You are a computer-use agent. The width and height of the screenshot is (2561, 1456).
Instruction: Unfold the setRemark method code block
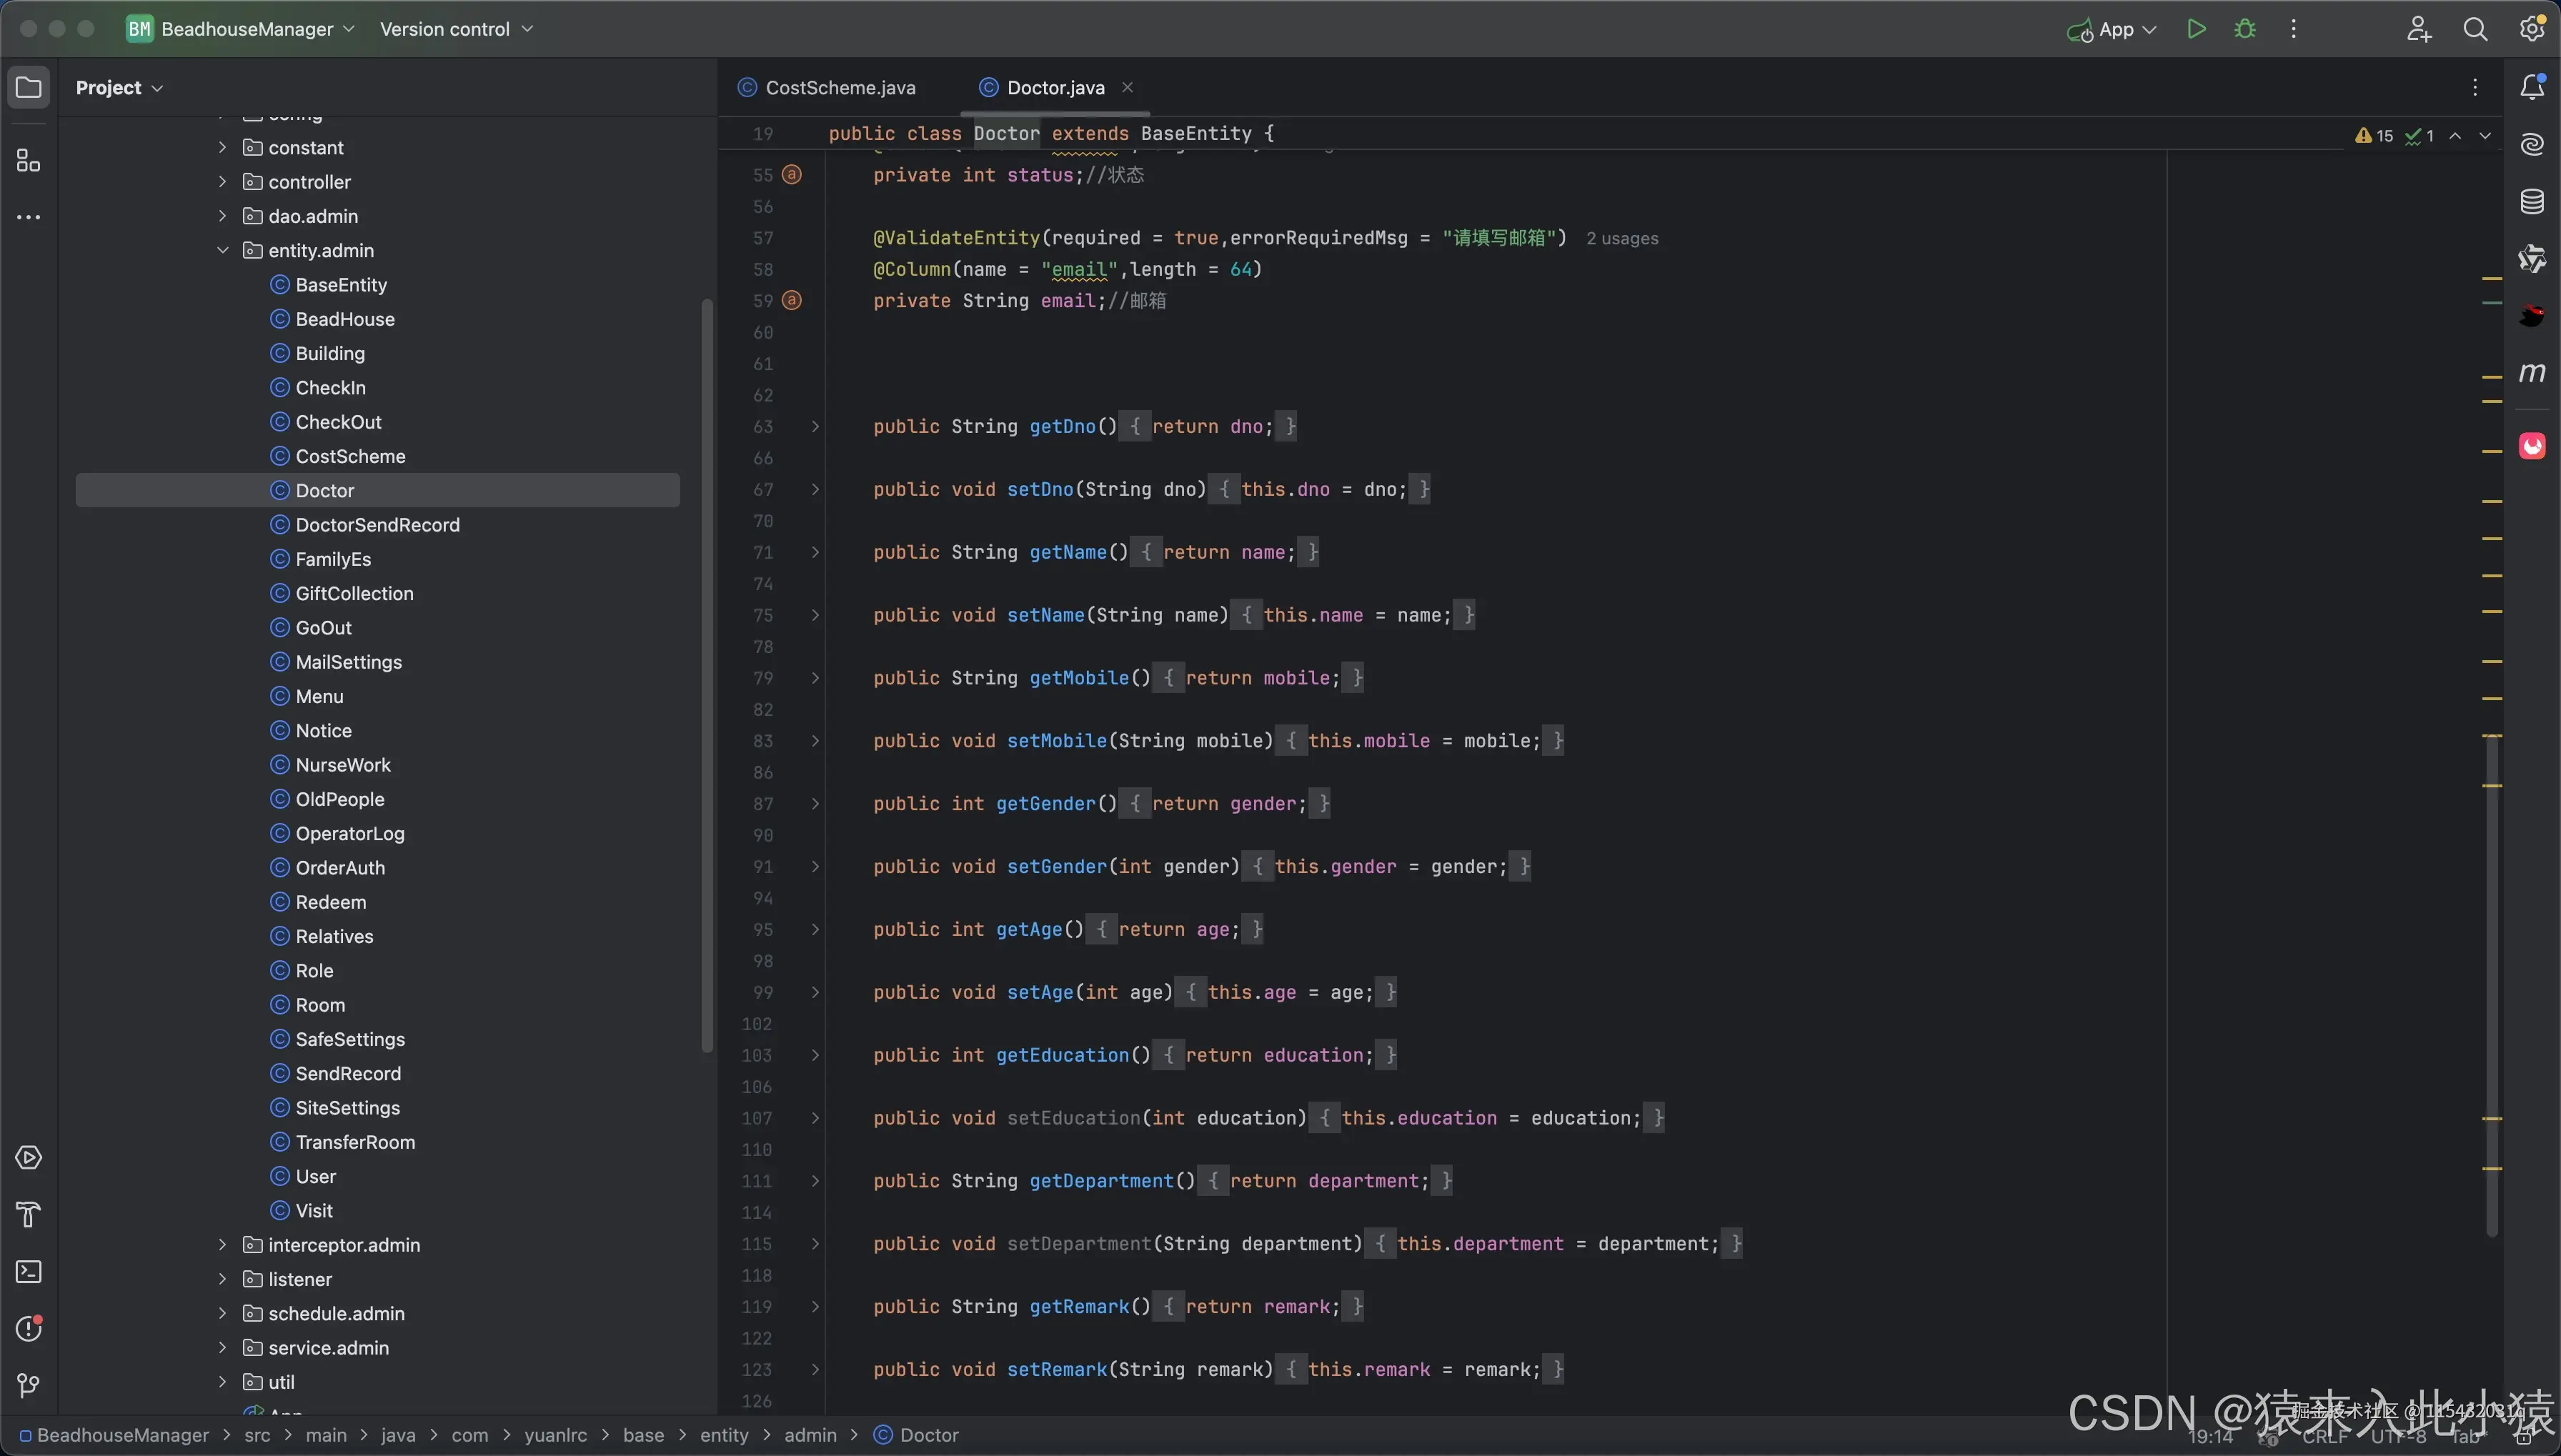(815, 1370)
